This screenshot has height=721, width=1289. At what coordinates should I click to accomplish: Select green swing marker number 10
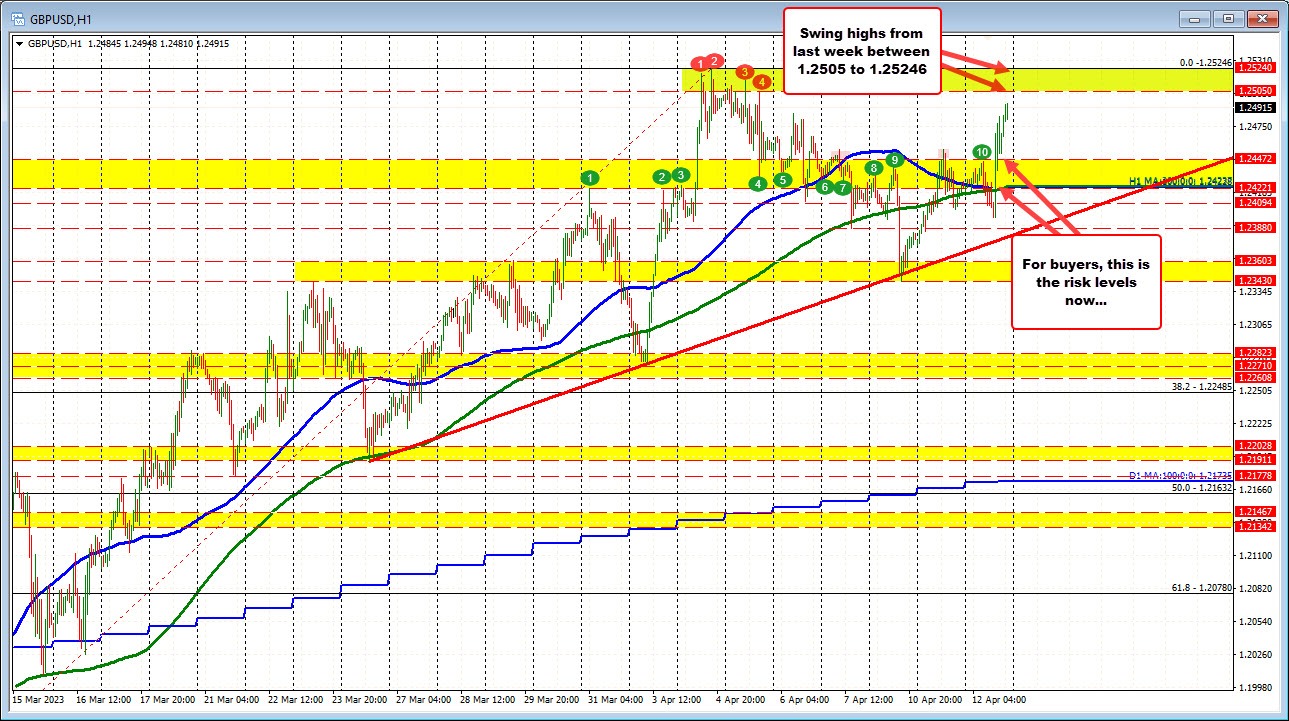pyautogui.click(x=981, y=153)
